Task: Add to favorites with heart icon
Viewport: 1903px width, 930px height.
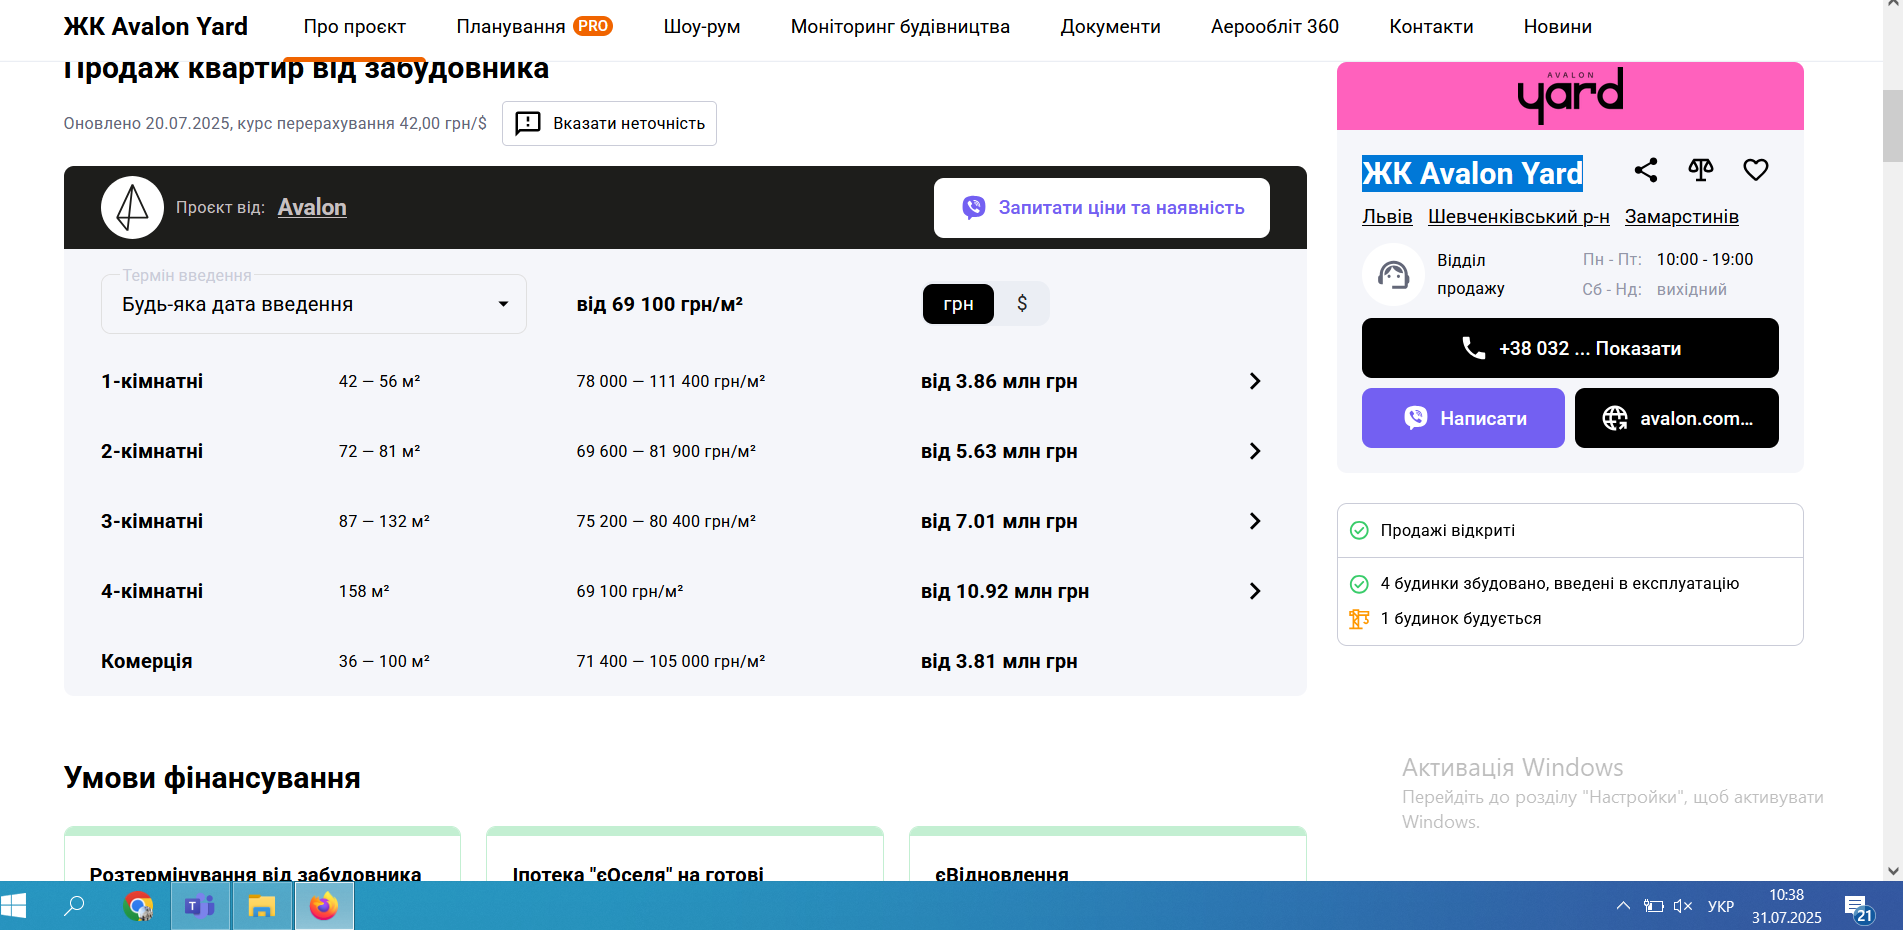Action: 1755,170
